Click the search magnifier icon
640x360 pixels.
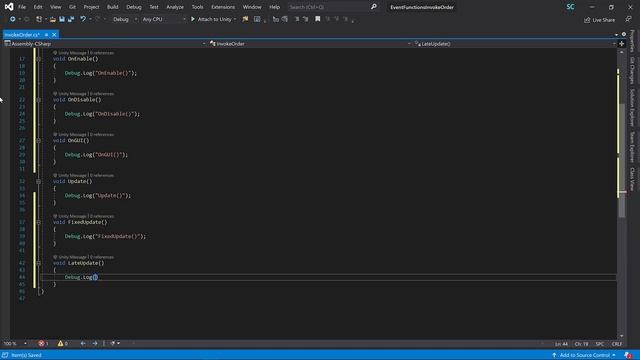pyautogui.click(x=373, y=7)
